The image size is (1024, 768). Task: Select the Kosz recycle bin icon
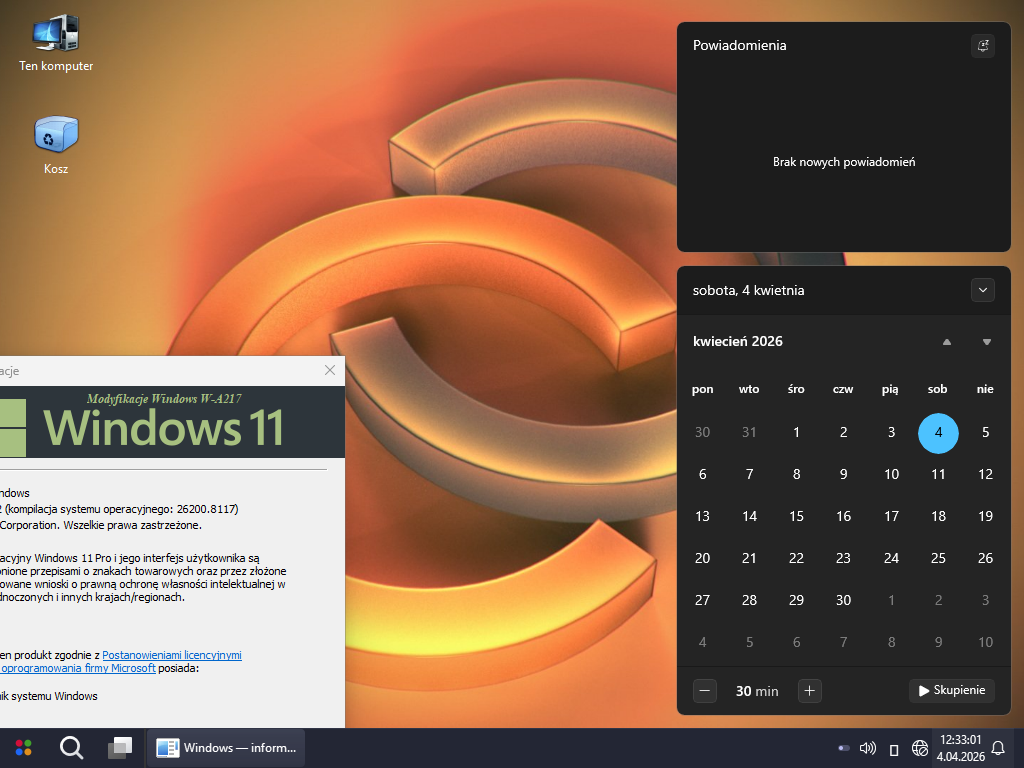pyautogui.click(x=56, y=135)
